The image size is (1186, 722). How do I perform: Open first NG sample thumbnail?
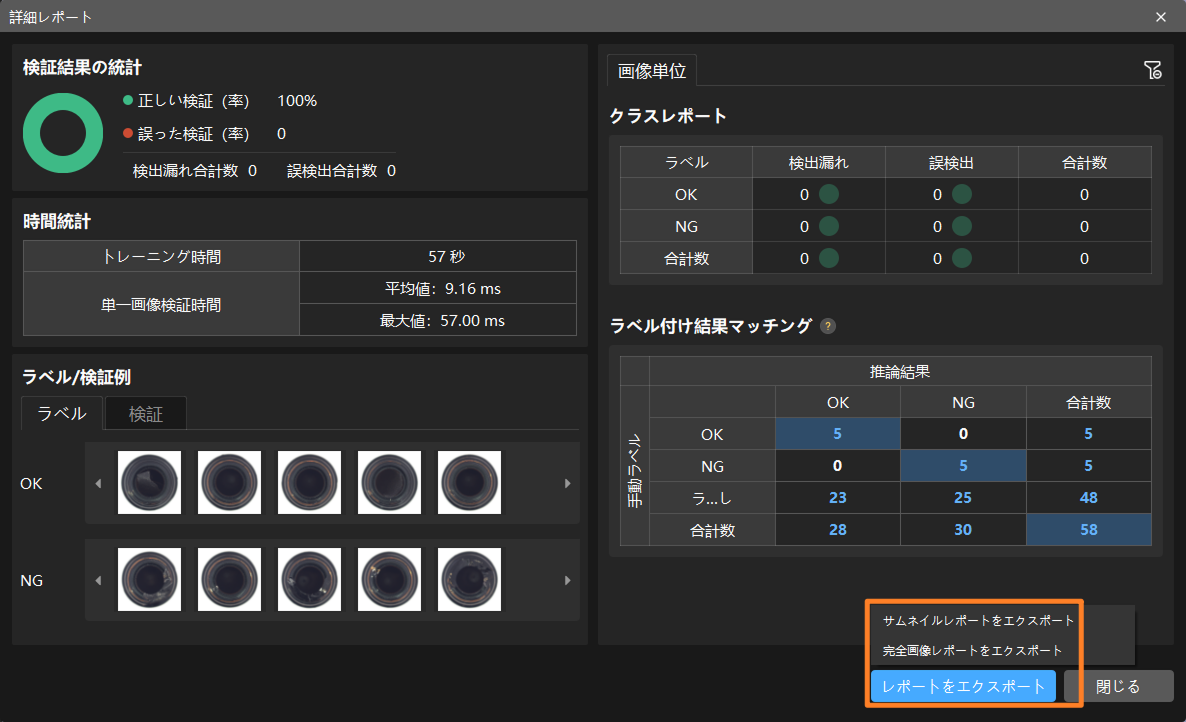coord(150,579)
